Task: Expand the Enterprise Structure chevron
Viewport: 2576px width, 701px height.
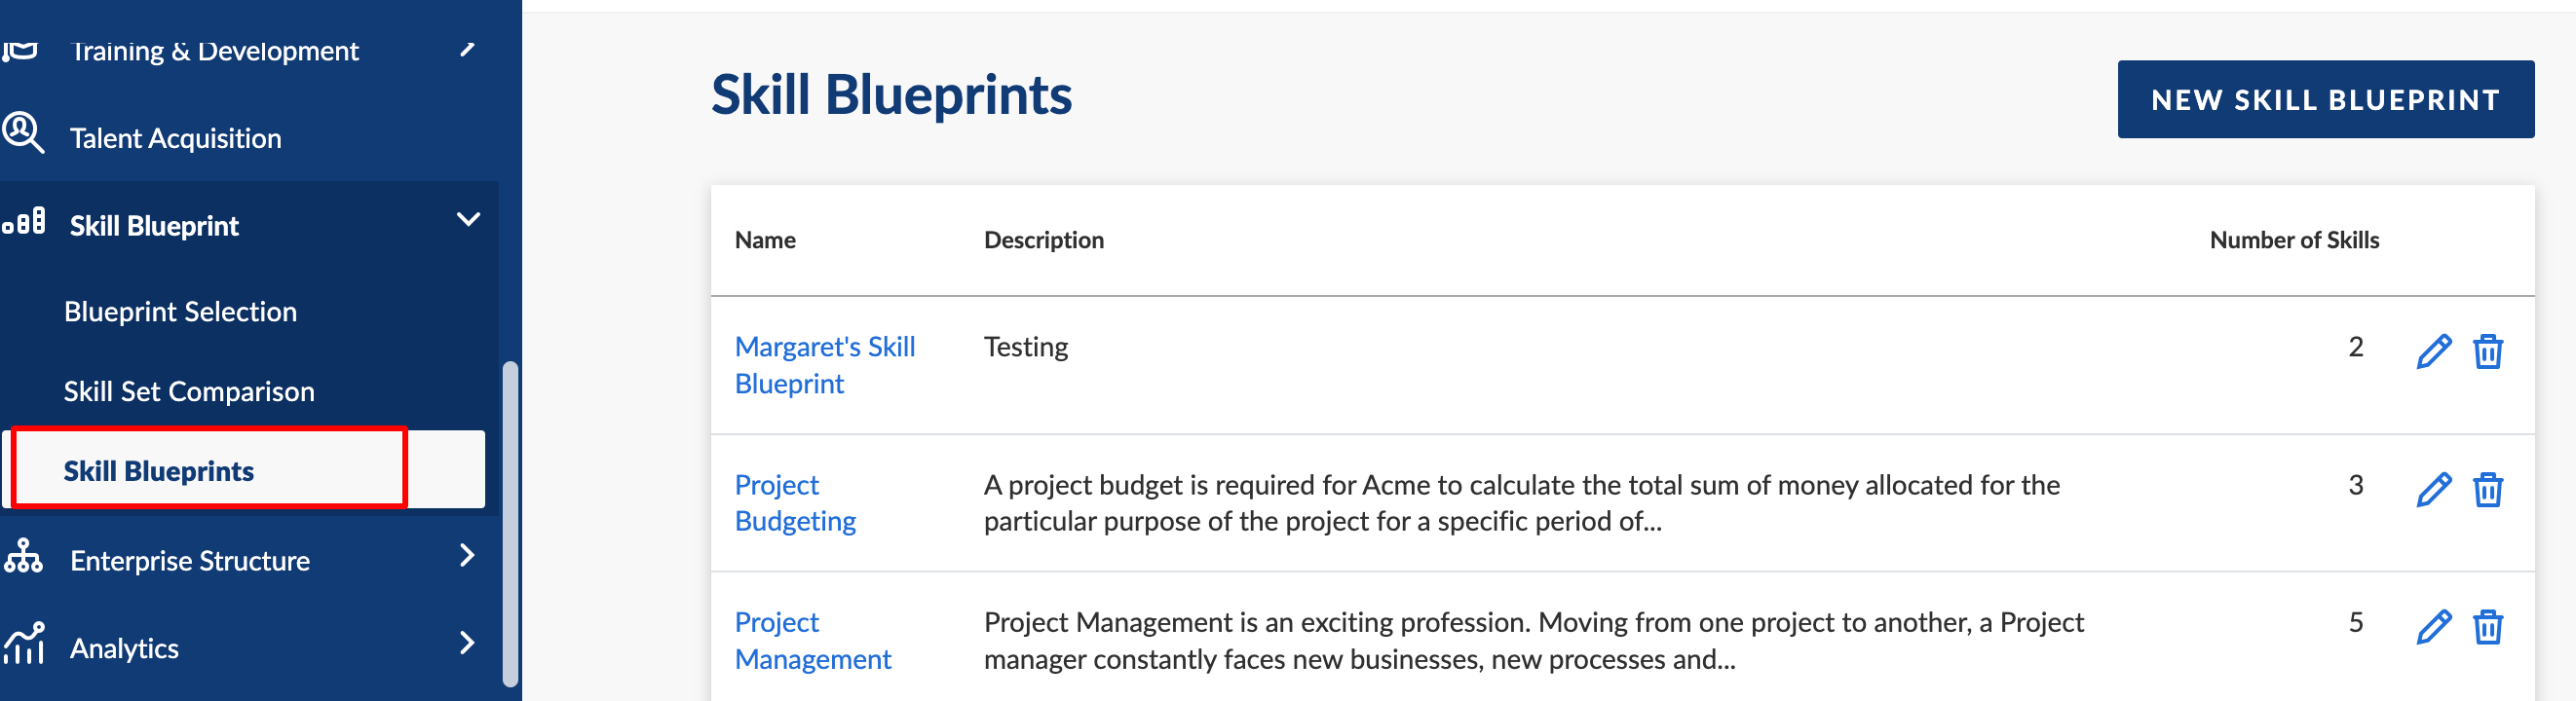Action: pos(467,555)
